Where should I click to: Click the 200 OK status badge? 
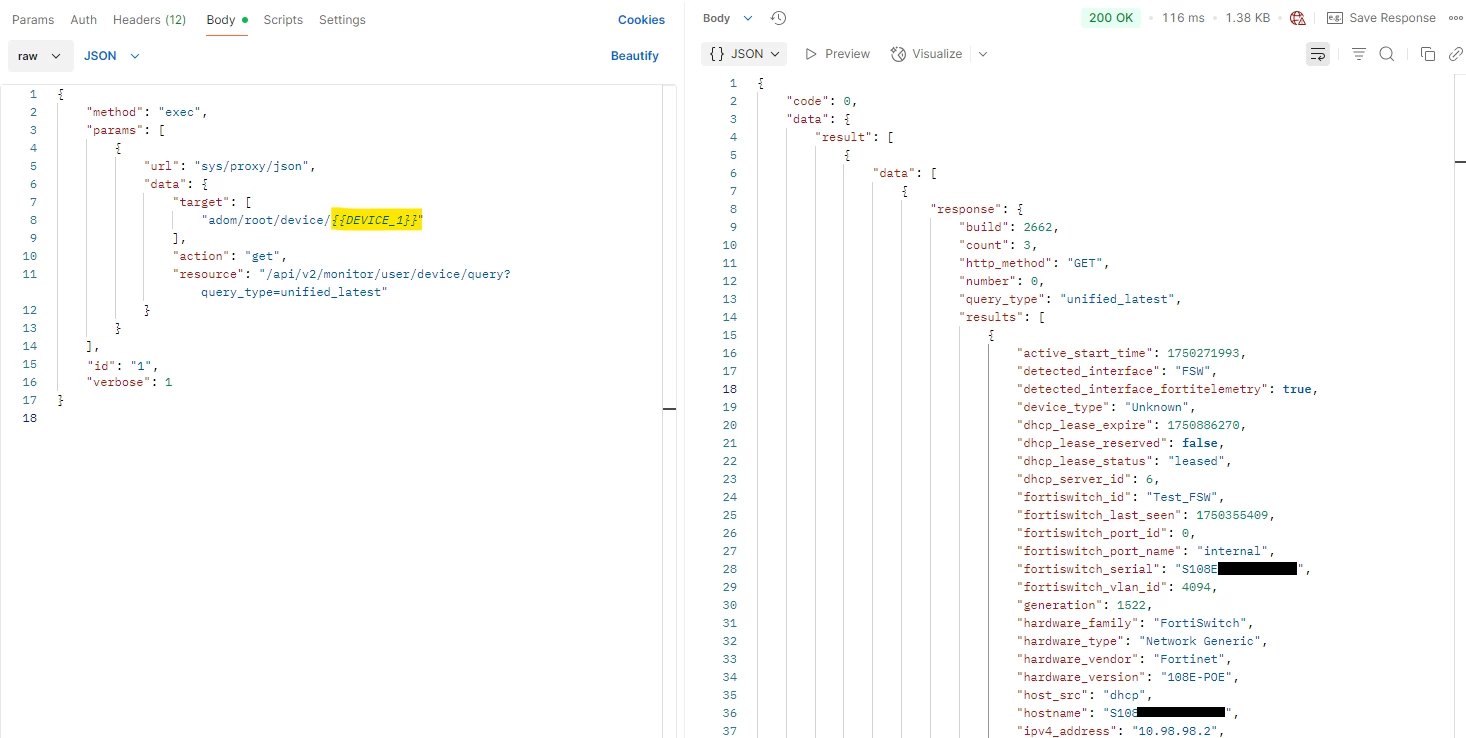click(1111, 18)
